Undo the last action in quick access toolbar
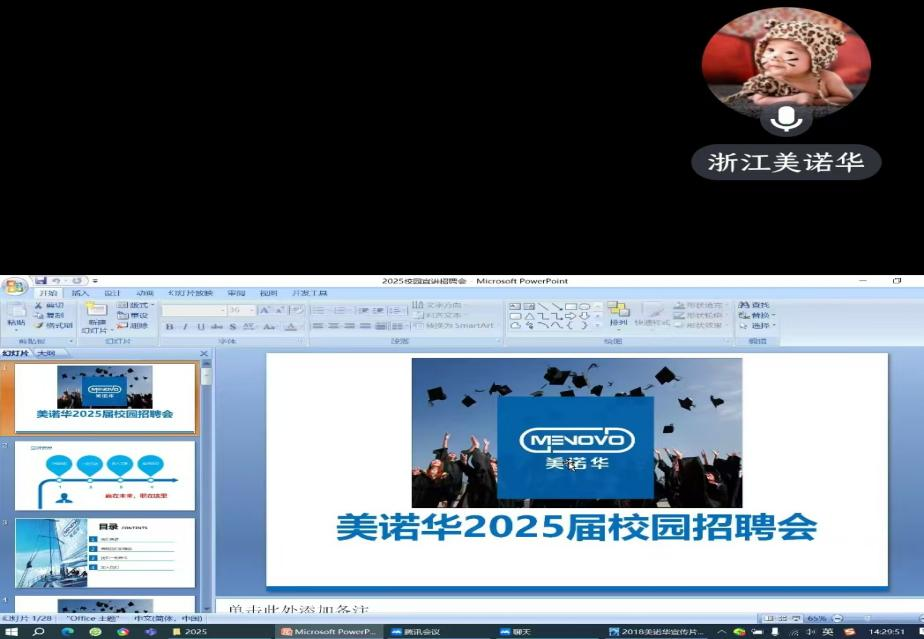This screenshot has width=924, height=639. pos(56,281)
